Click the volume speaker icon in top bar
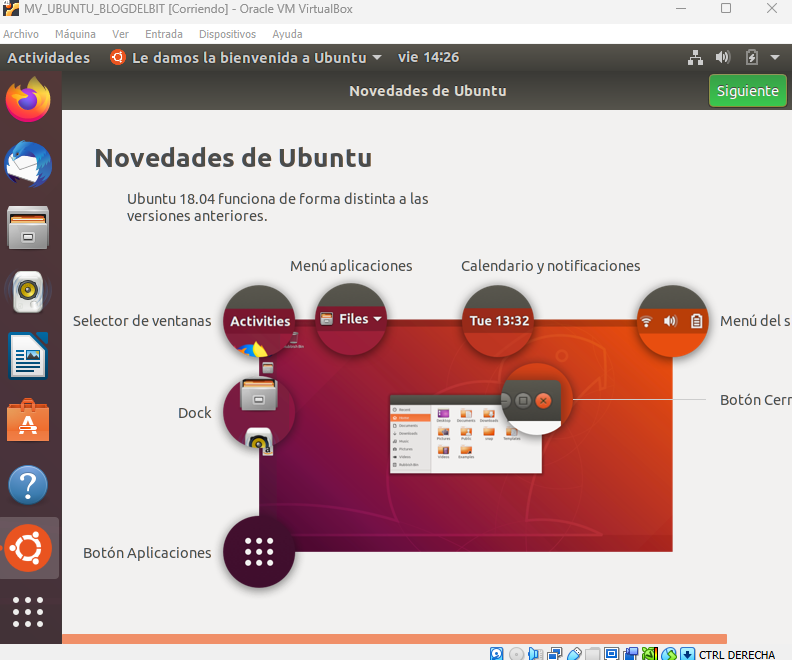This screenshot has height=660, width=792. 723,58
